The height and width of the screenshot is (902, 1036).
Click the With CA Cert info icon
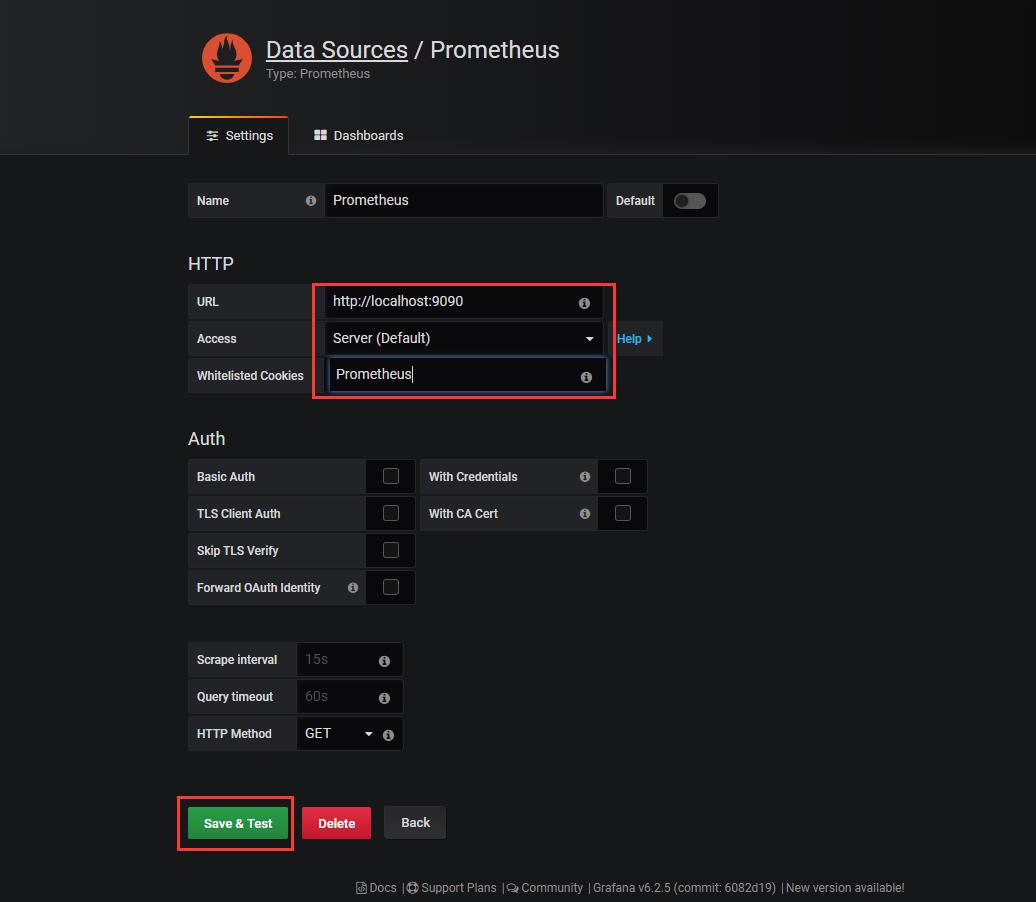tap(585, 513)
